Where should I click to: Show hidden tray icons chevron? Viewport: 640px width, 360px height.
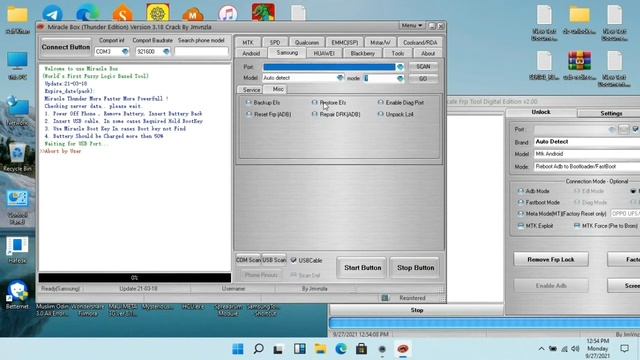pyautogui.click(x=541, y=349)
